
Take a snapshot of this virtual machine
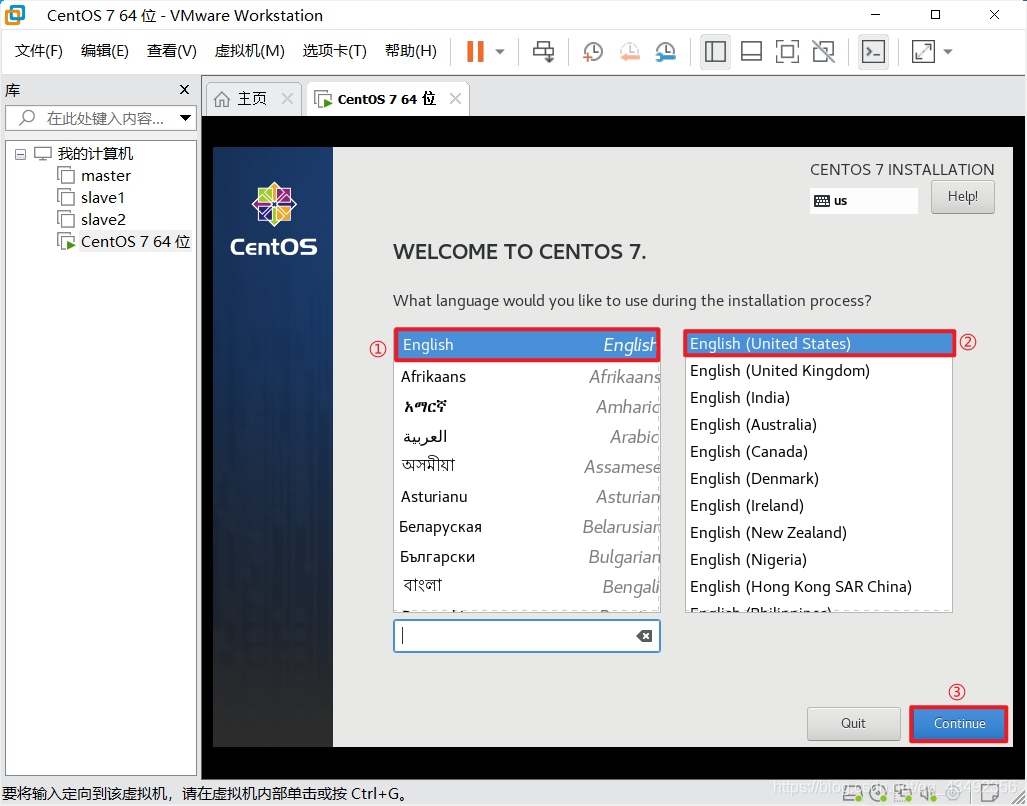593,52
